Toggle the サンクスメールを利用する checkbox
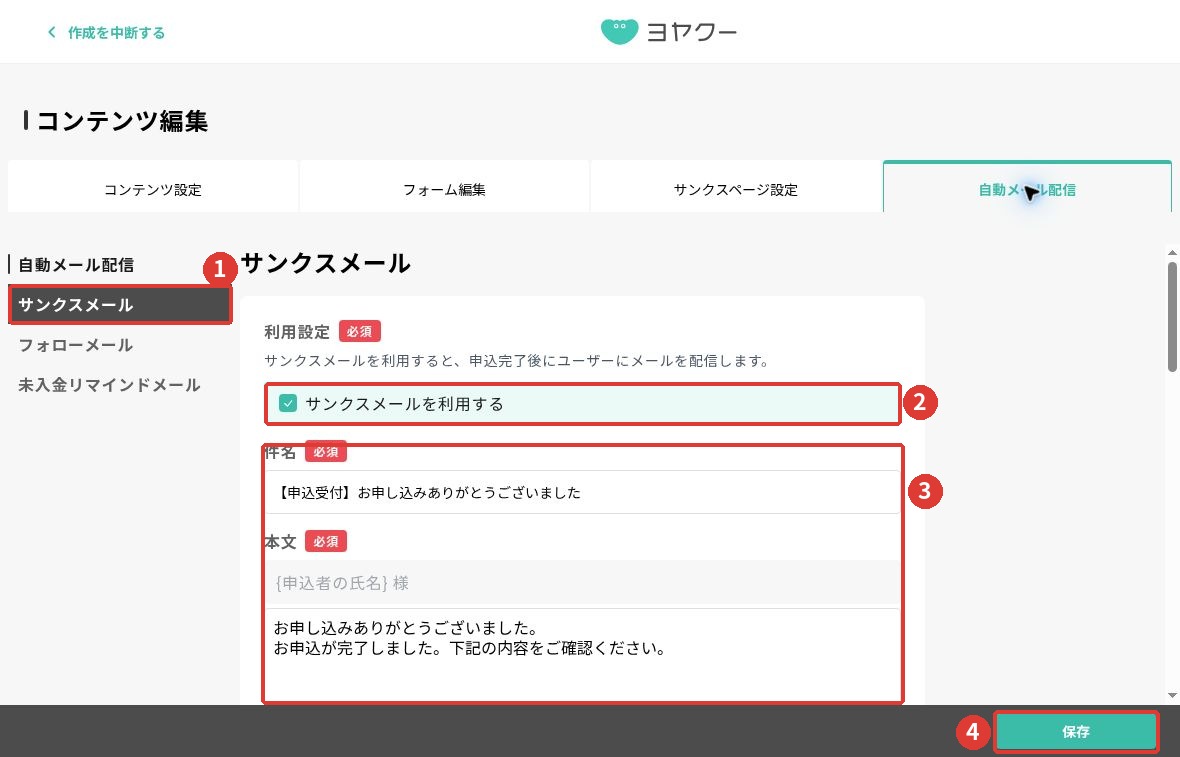The height and width of the screenshot is (757, 1180). point(287,403)
